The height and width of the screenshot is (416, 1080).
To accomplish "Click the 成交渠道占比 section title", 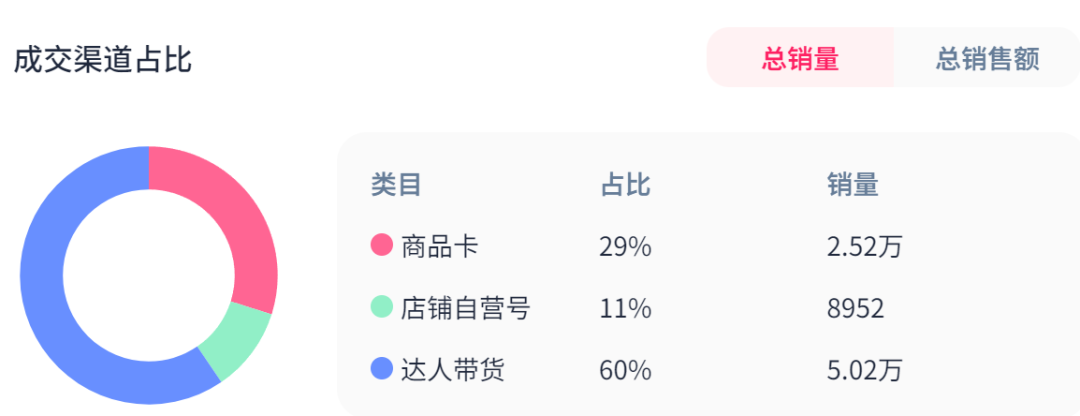I will click(102, 59).
